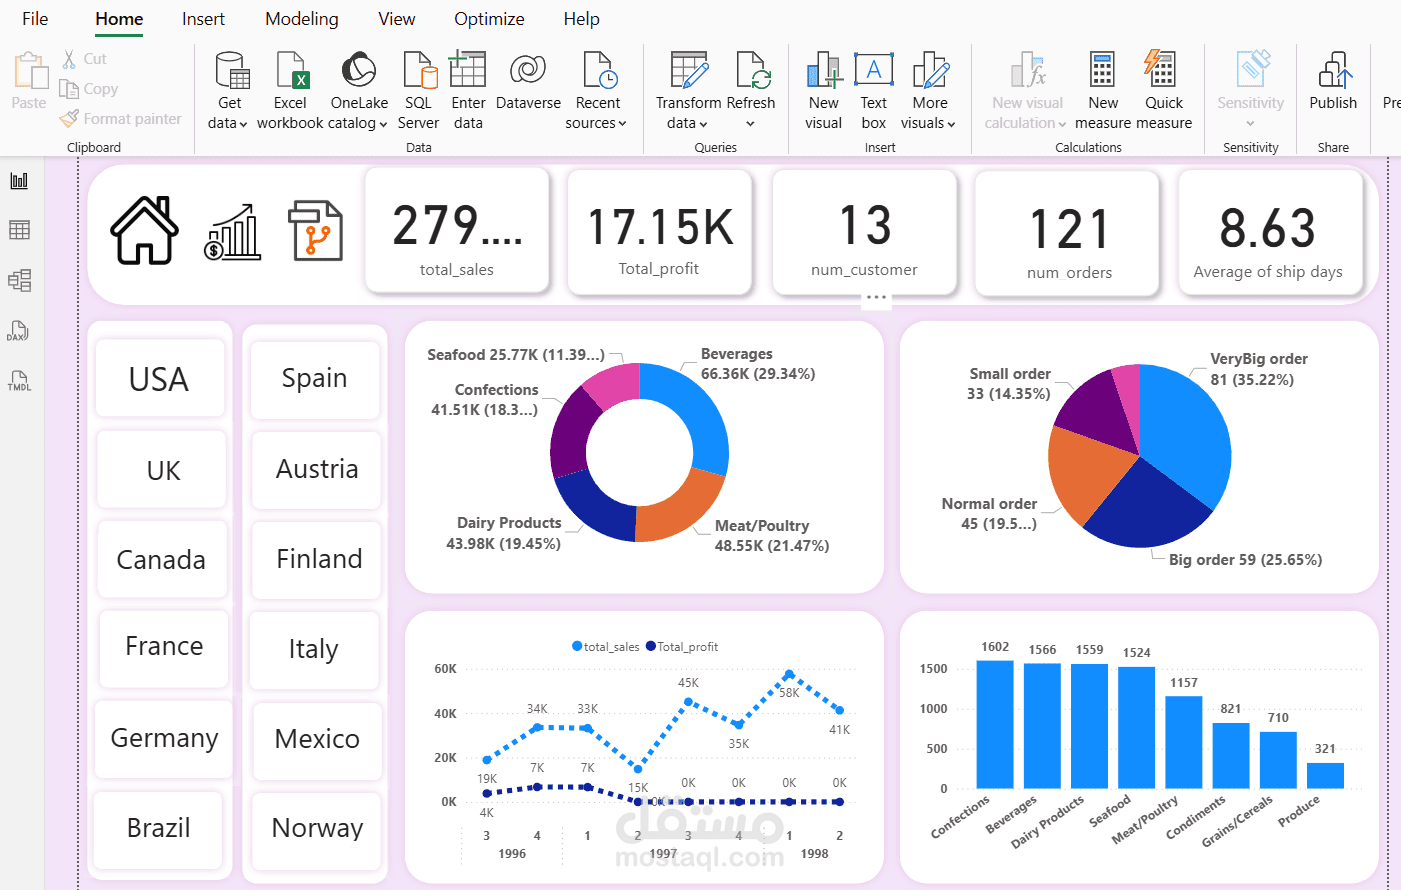This screenshot has width=1401, height=890.
Task: Open TMDL view in sidebar
Action: (19, 381)
